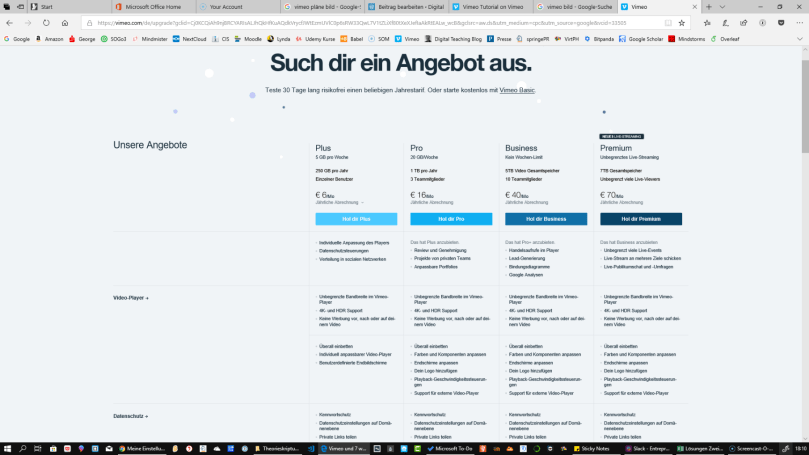Close the Vimeo tab
This screenshot has height=455, width=809.
point(694,7)
